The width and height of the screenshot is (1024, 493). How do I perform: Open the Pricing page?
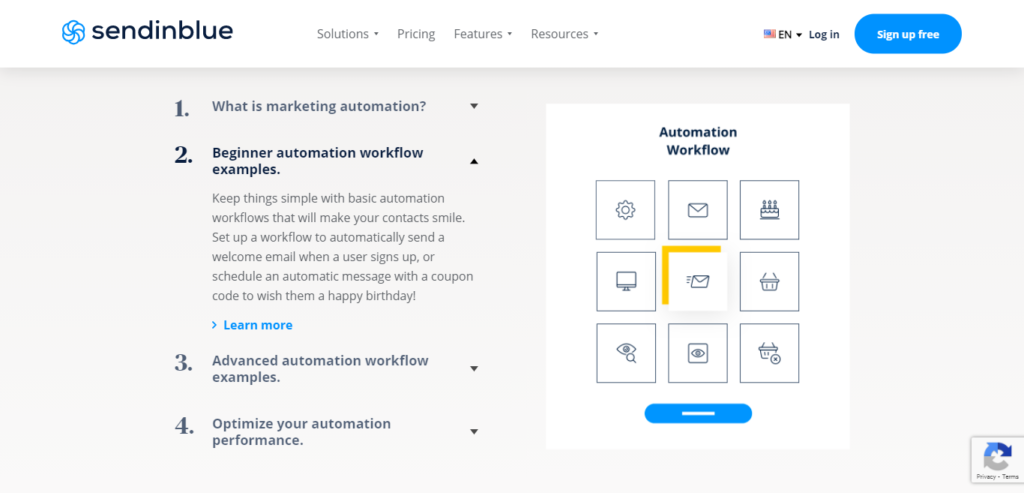coord(416,33)
